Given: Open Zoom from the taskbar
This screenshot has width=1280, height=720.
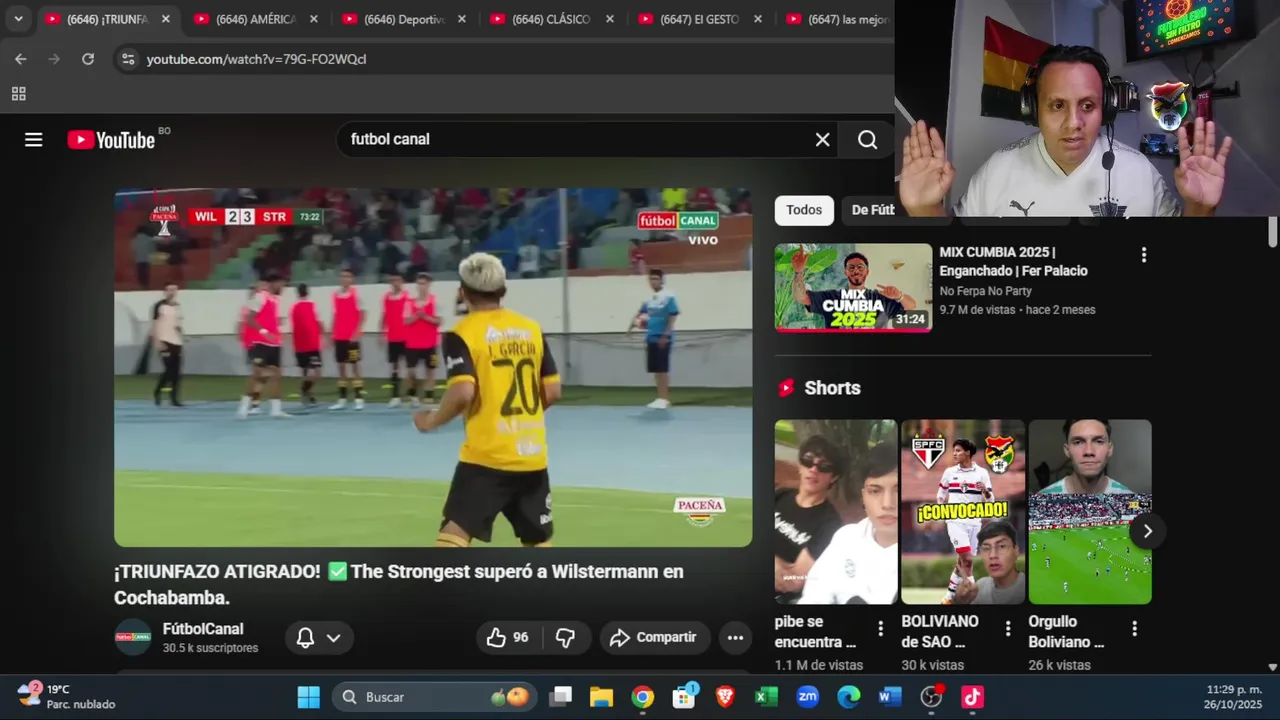Looking at the screenshot, I should pyautogui.click(x=807, y=697).
